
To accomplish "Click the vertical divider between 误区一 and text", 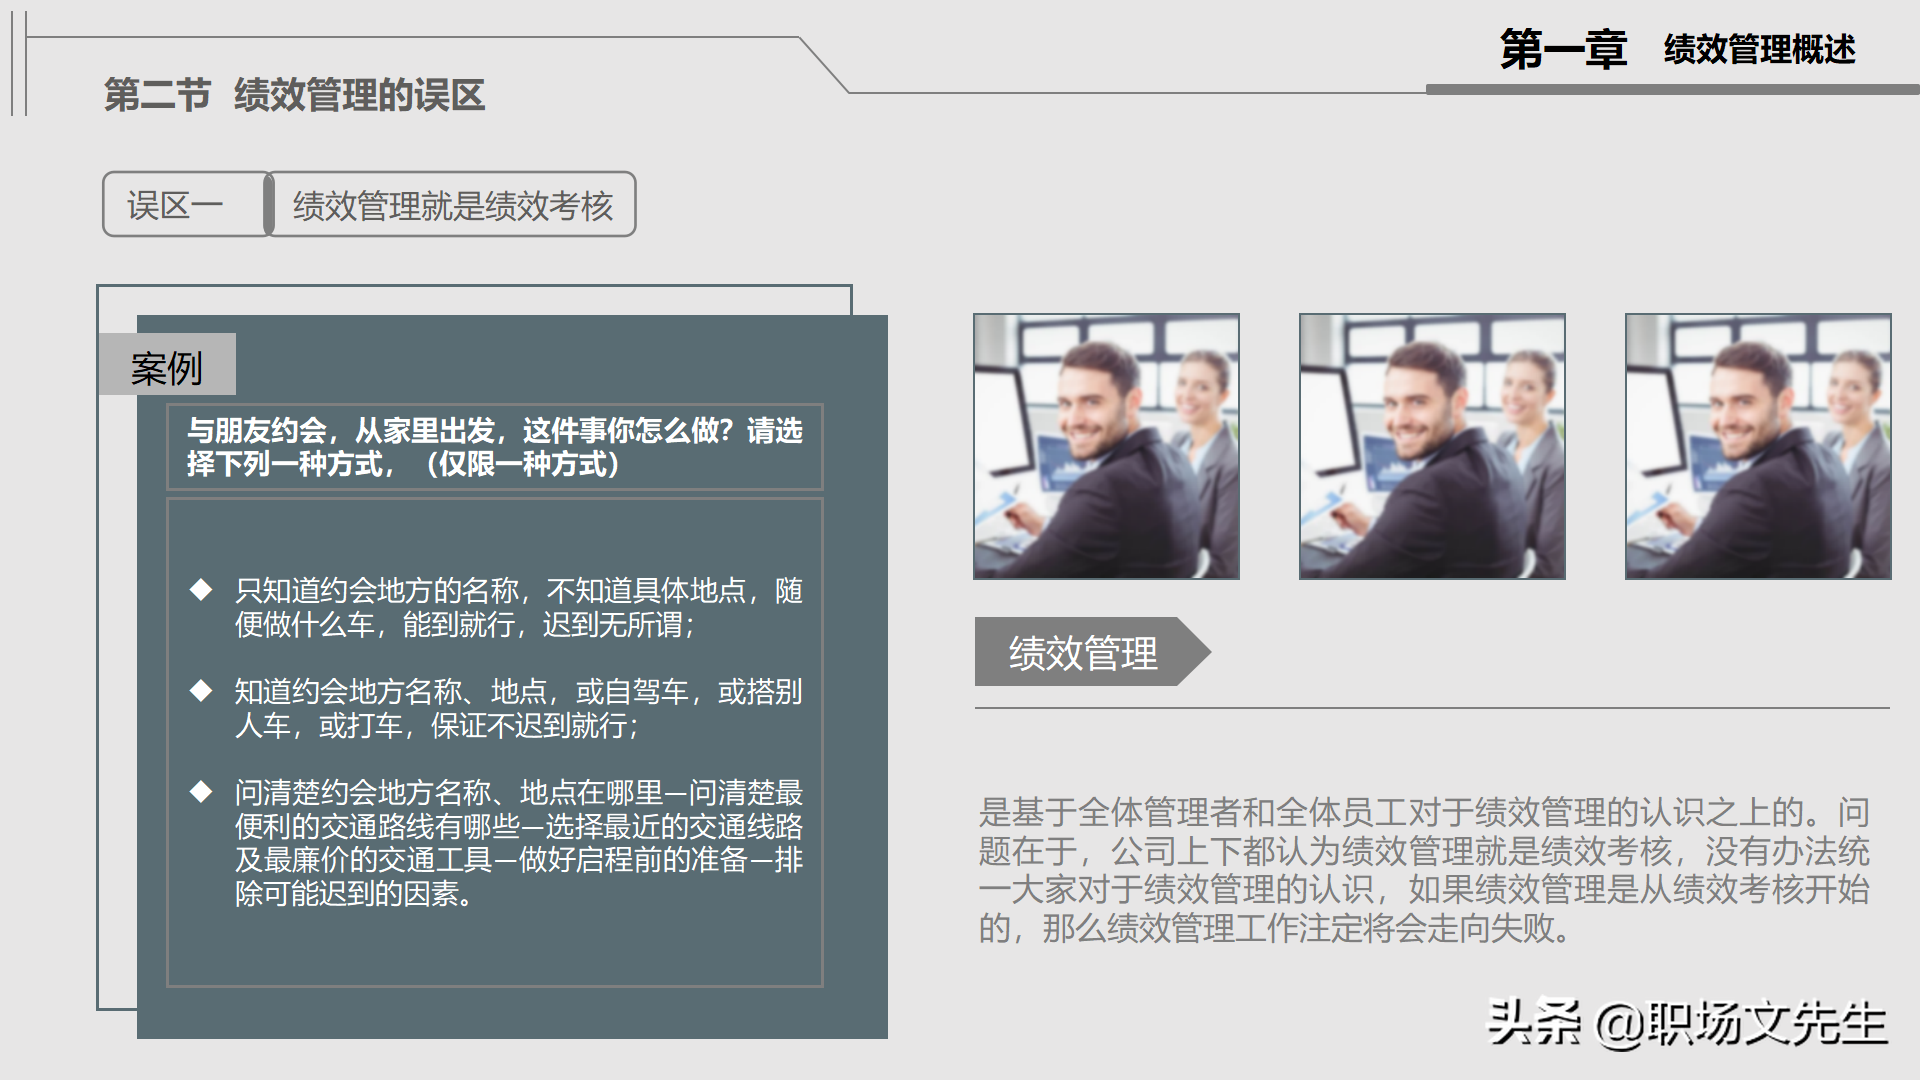I will point(268,206).
